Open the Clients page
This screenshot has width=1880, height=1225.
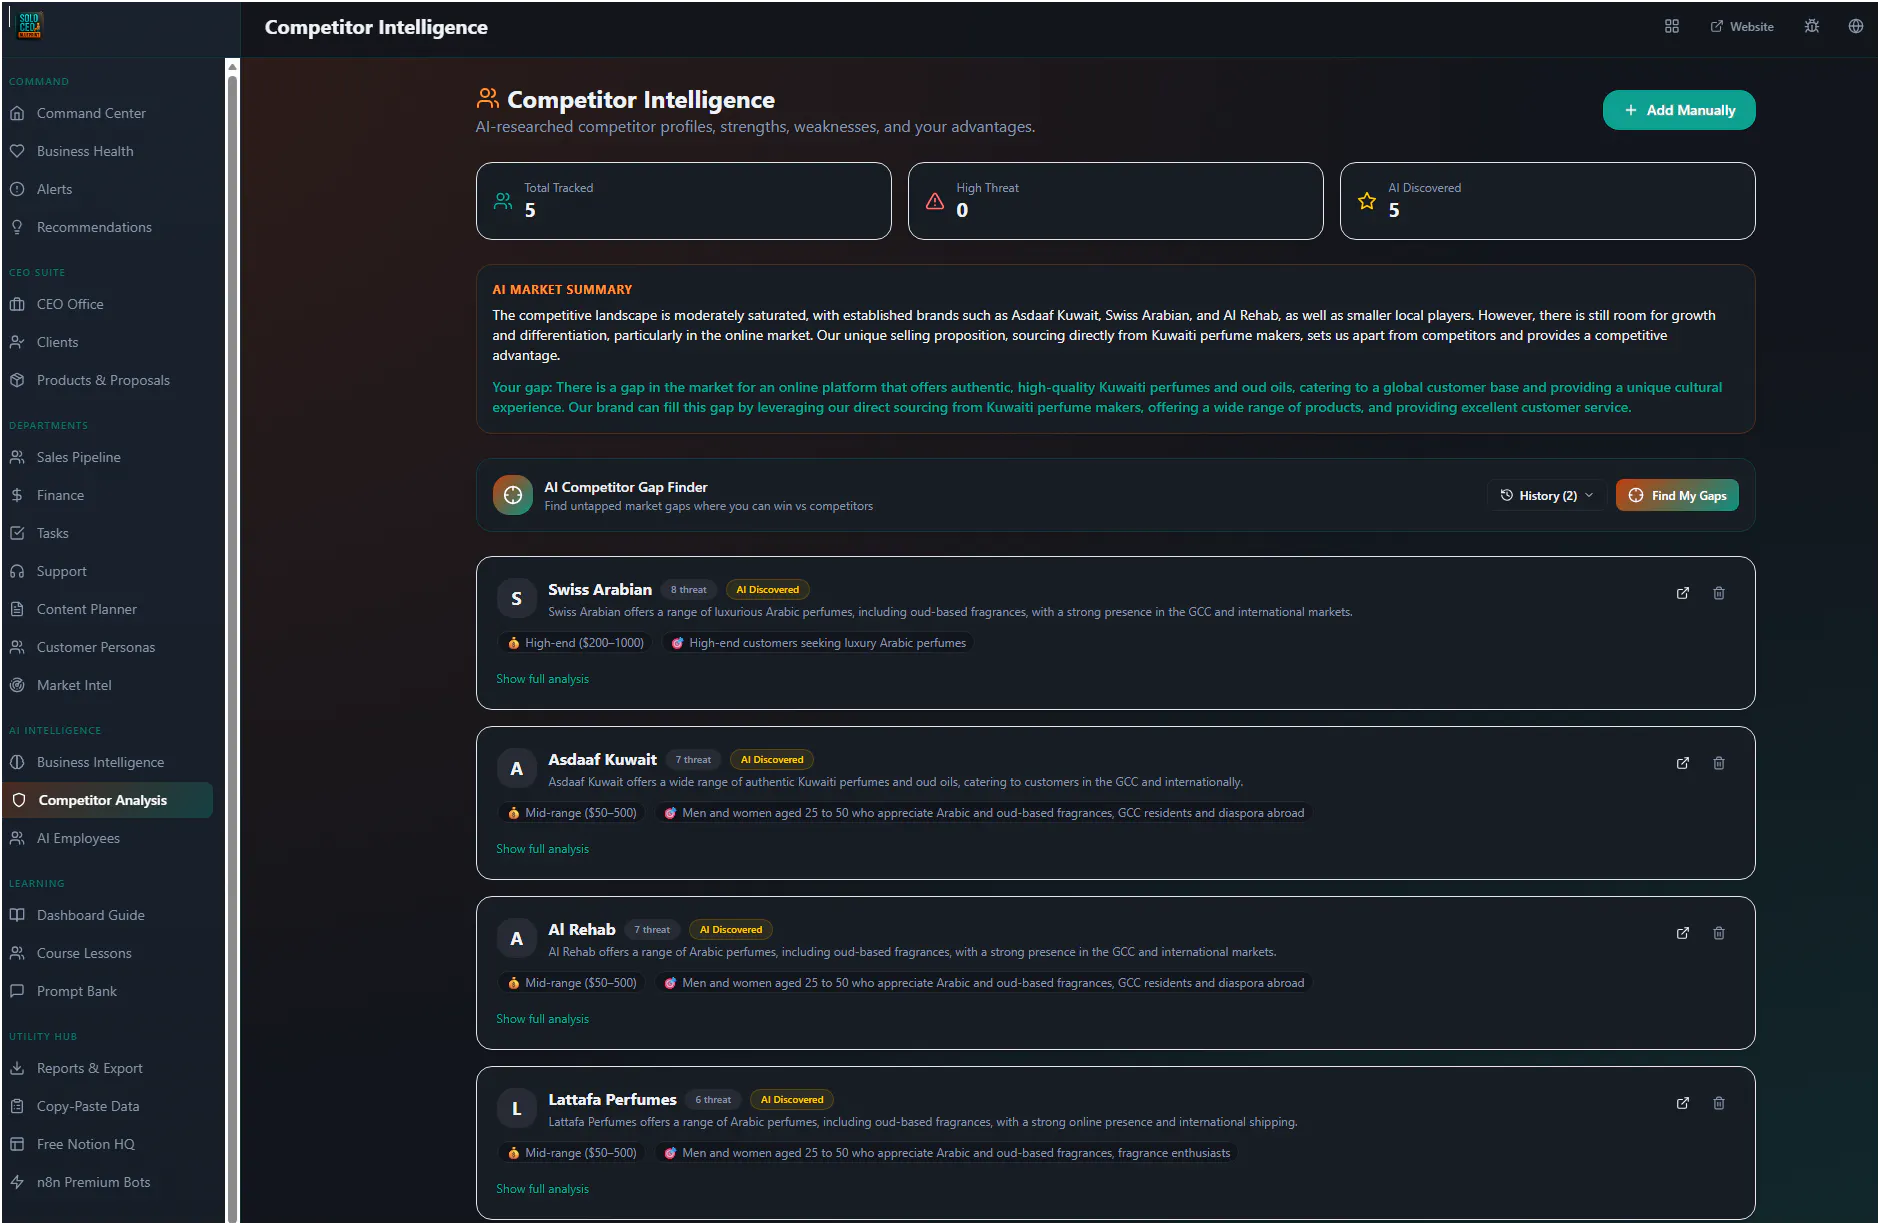108,342
